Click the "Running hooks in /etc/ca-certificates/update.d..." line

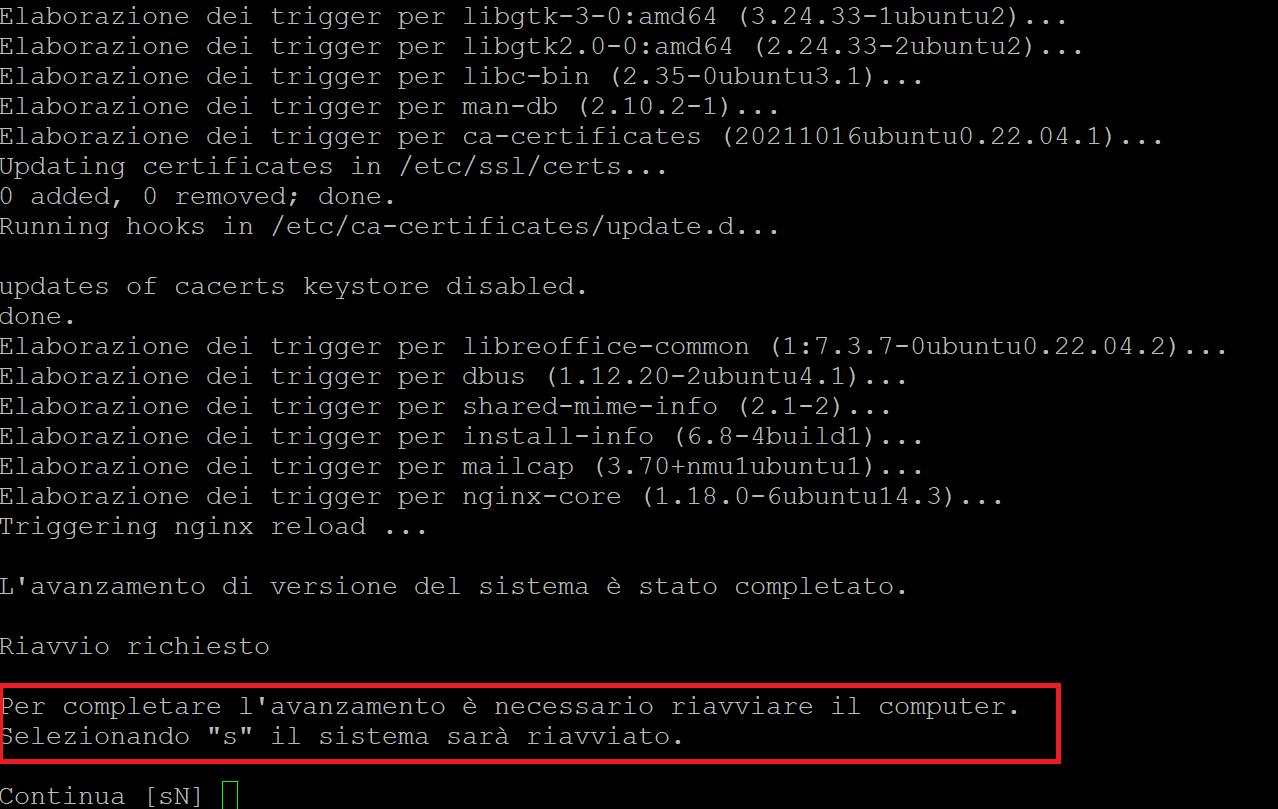coord(390,226)
